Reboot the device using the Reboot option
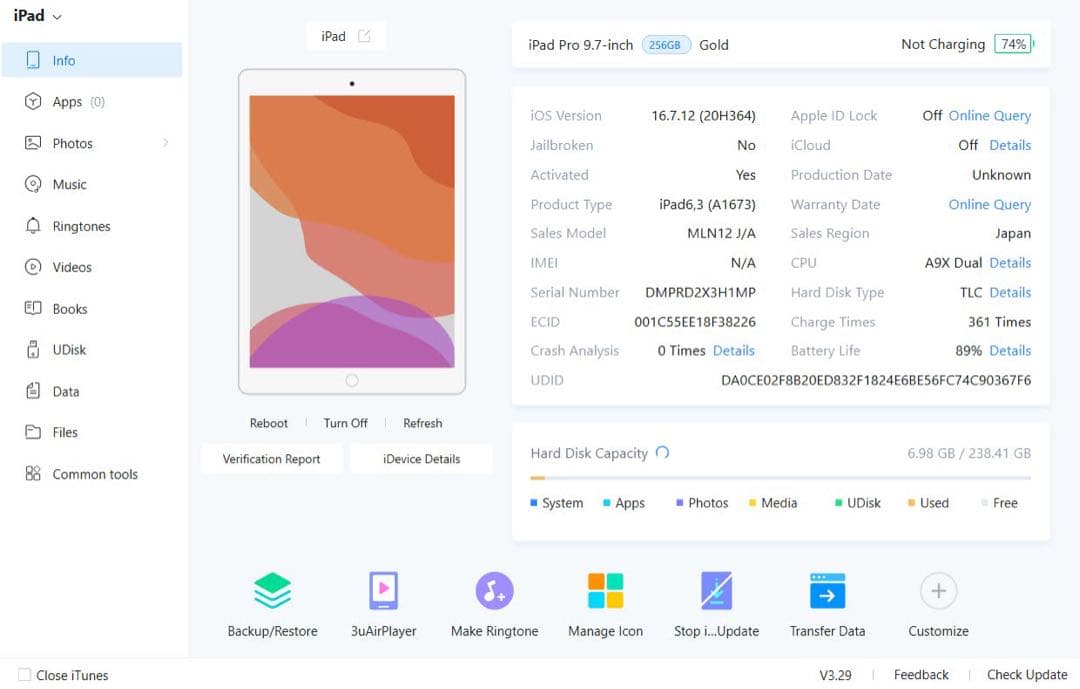The width and height of the screenshot is (1080, 689). pos(268,422)
